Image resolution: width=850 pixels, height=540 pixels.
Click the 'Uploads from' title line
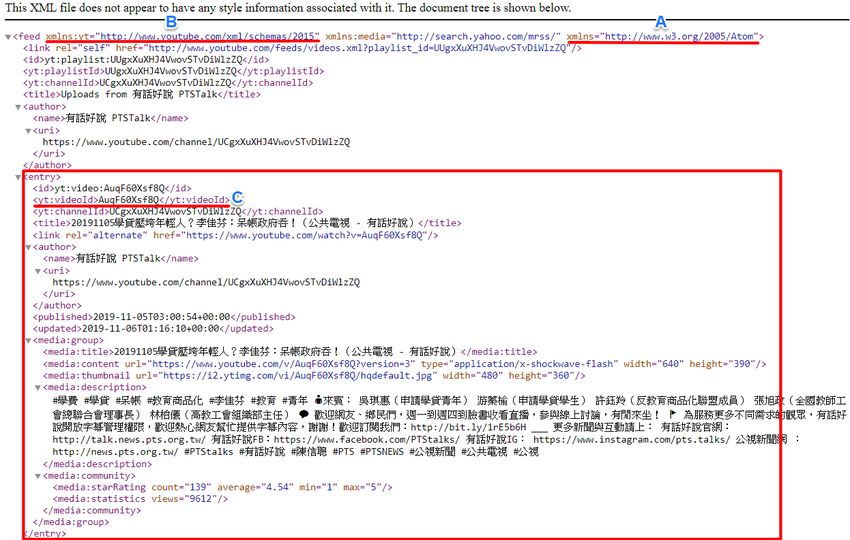141,94
